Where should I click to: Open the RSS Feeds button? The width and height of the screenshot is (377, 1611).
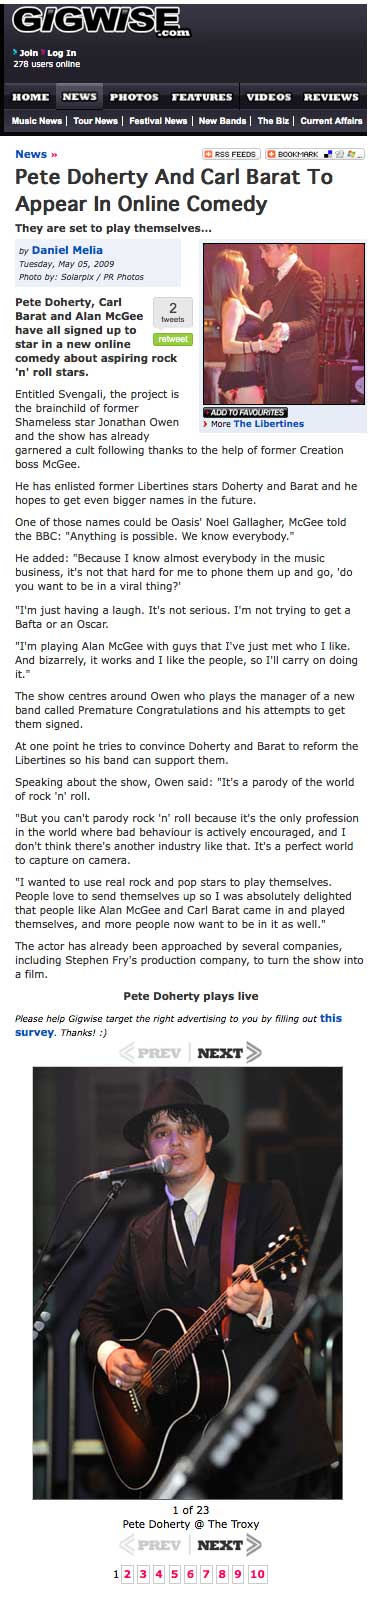click(x=231, y=154)
